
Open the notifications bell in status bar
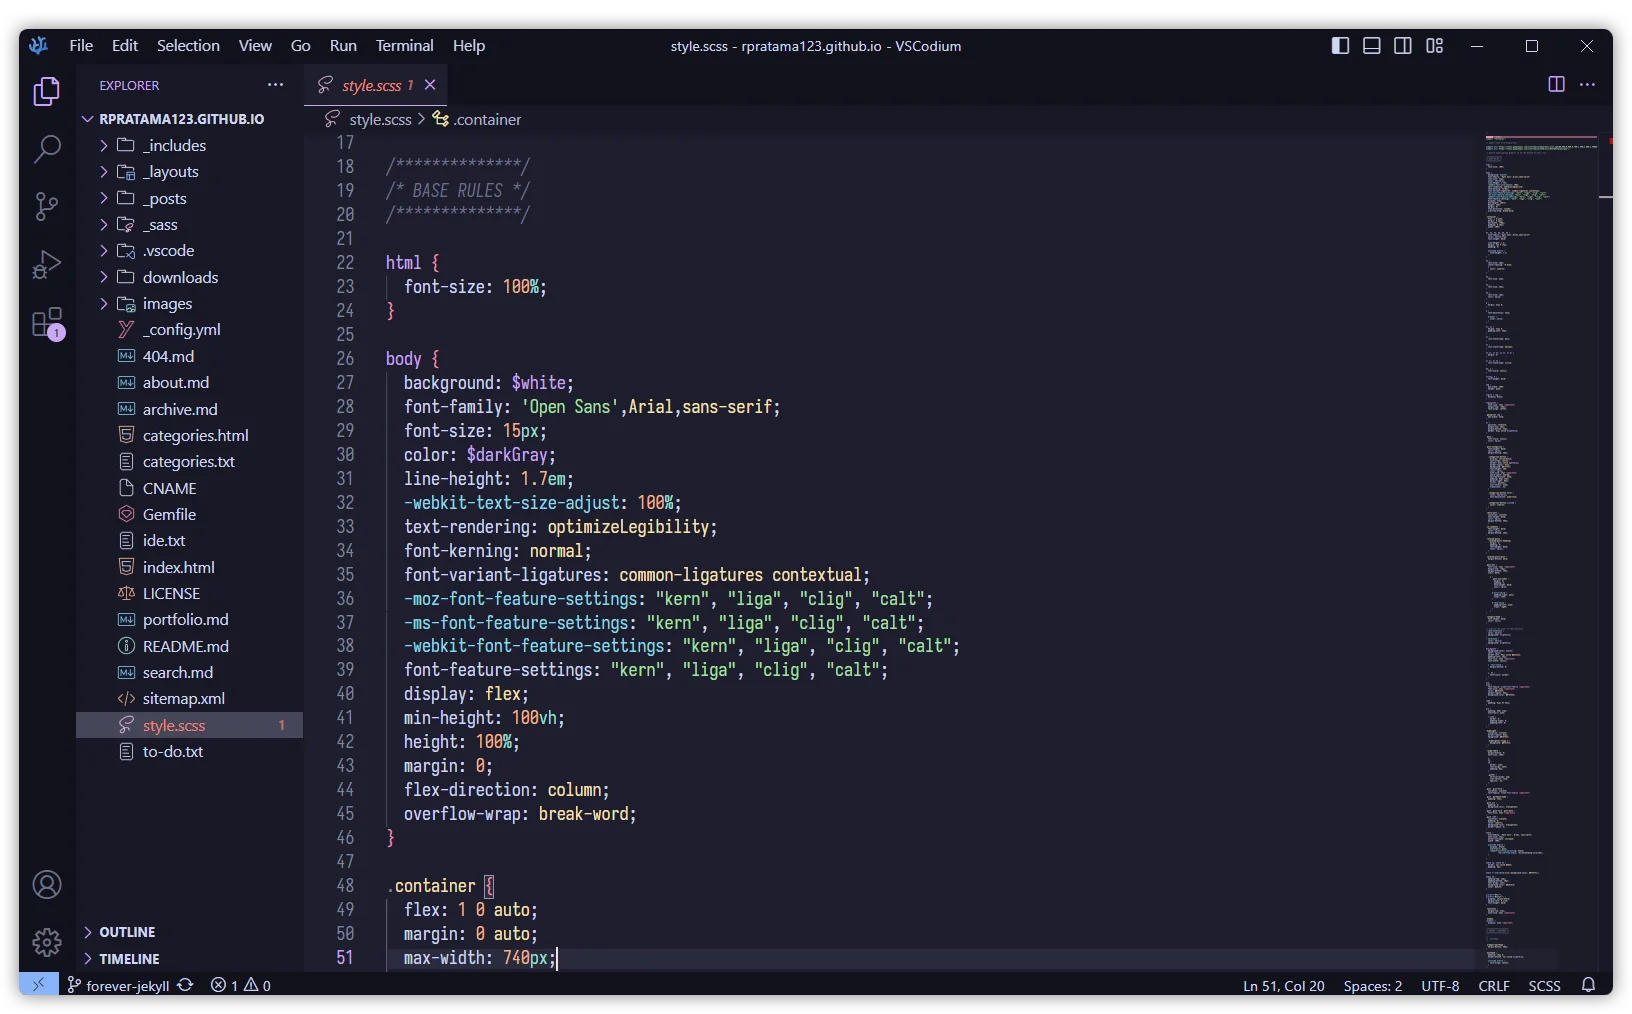click(1588, 986)
